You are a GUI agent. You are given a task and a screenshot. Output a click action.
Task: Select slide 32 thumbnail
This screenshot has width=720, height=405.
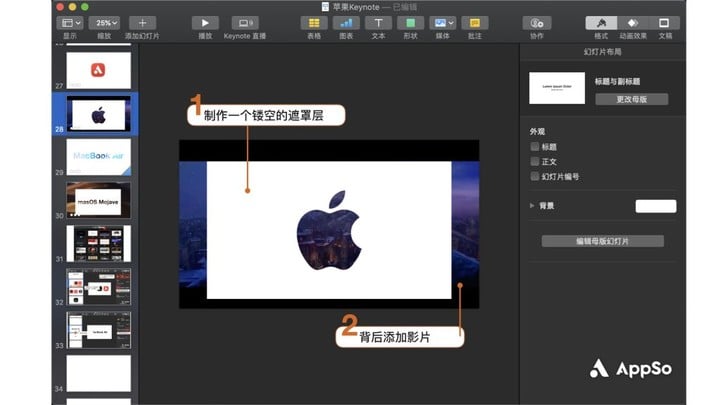tap(99, 287)
